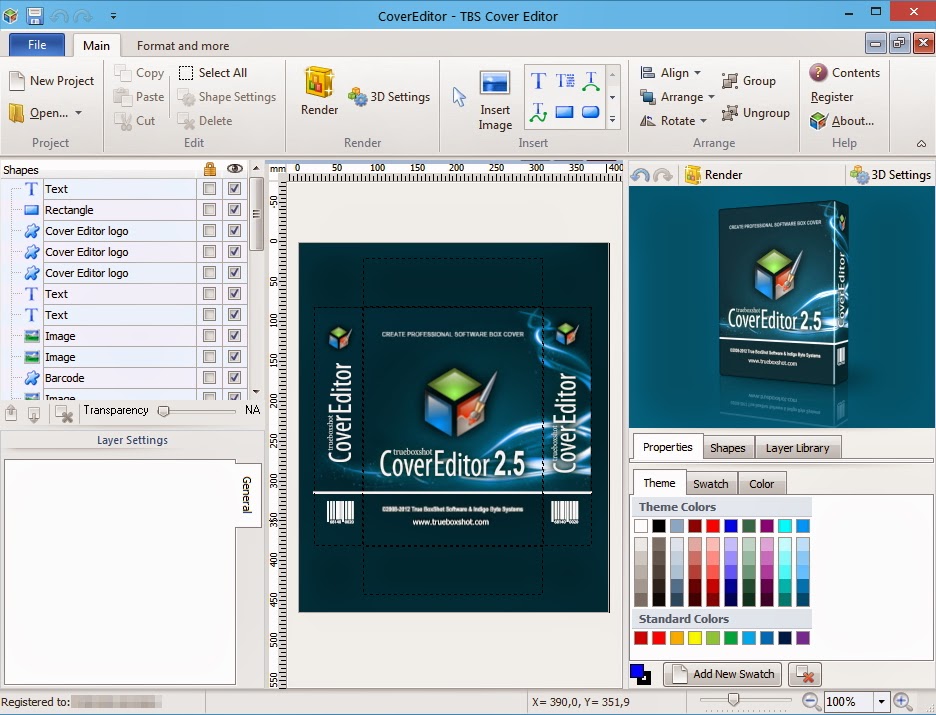
Task: Collapse the ribbon with the chevron
Action: pyautogui.click(x=922, y=144)
